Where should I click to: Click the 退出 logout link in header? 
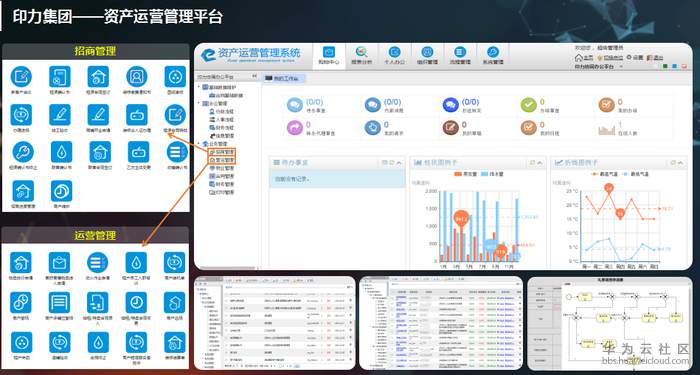point(654,58)
